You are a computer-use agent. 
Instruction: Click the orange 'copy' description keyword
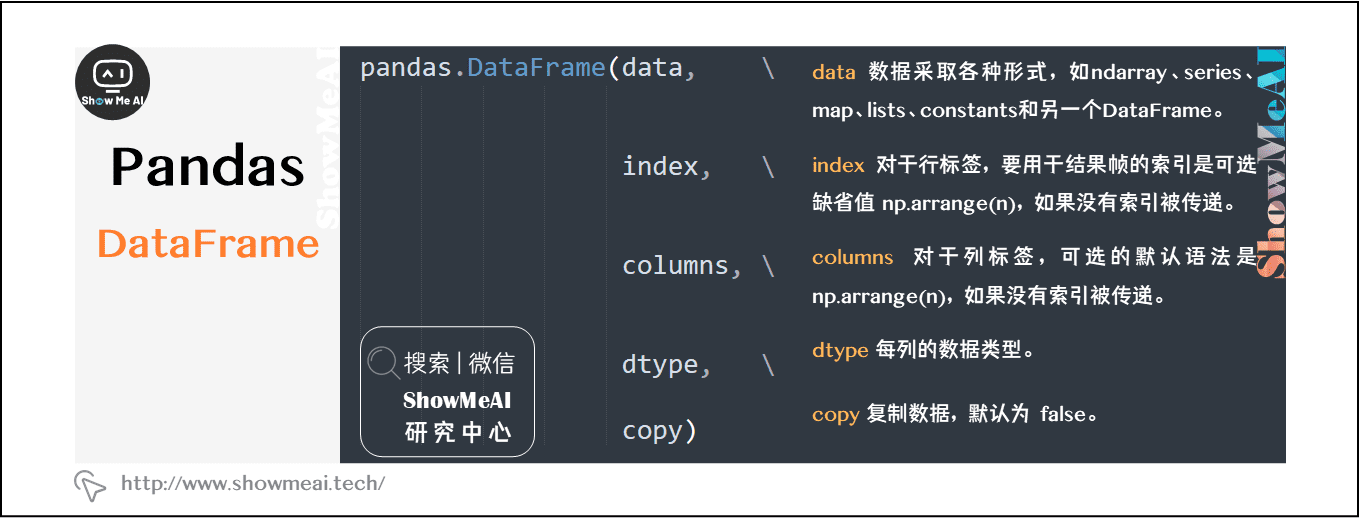tap(836, 415)
